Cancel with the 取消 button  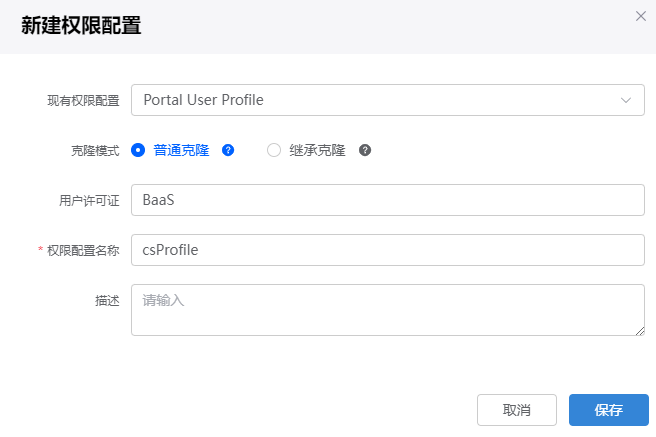point(517,410)
